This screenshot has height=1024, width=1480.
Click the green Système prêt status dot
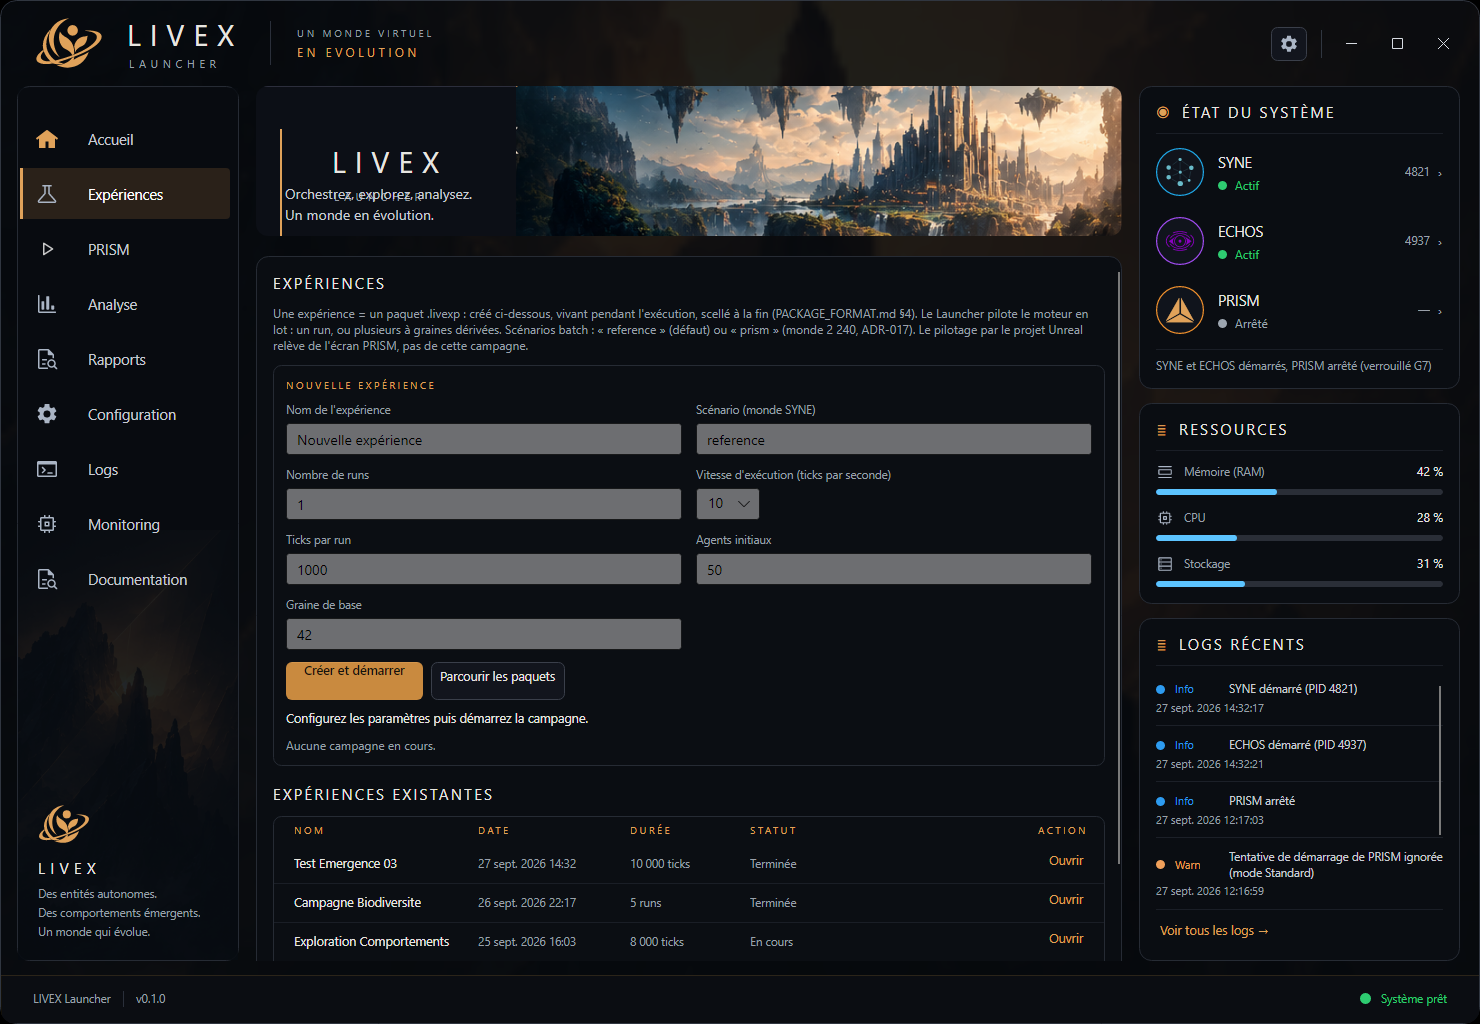(x=1365, y=999)
